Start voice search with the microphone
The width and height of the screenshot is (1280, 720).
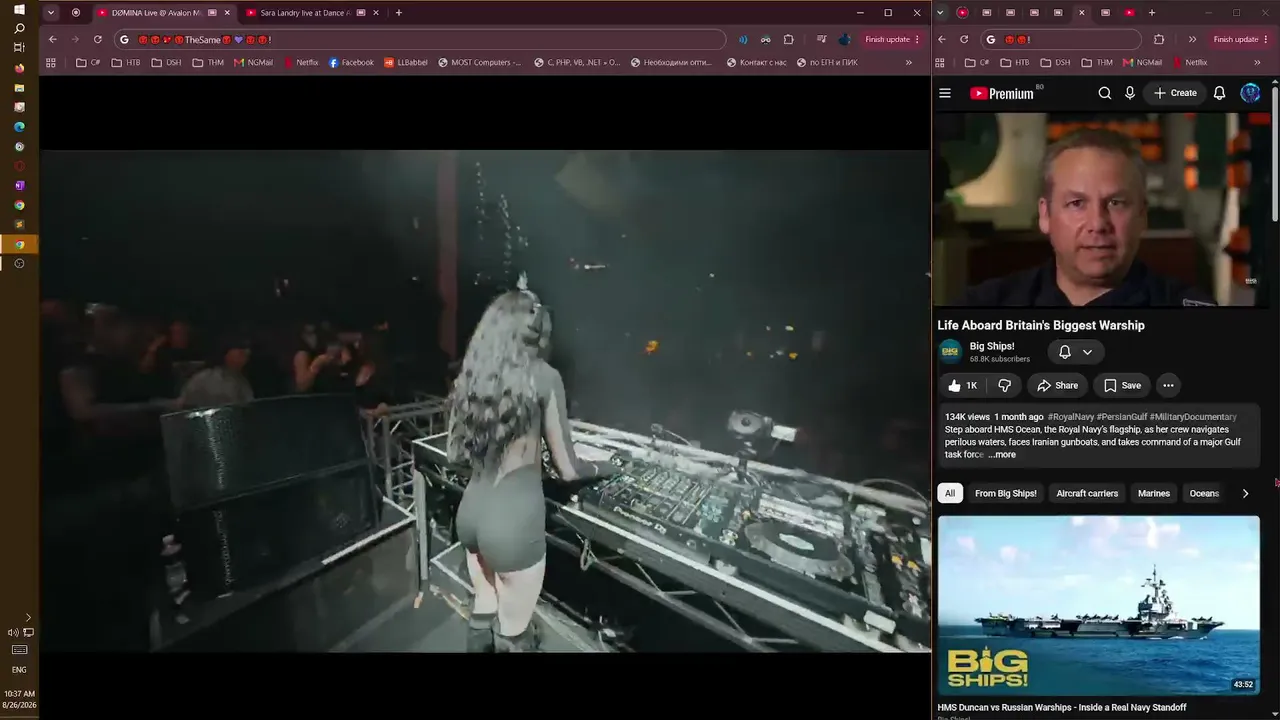[1130, 93]
